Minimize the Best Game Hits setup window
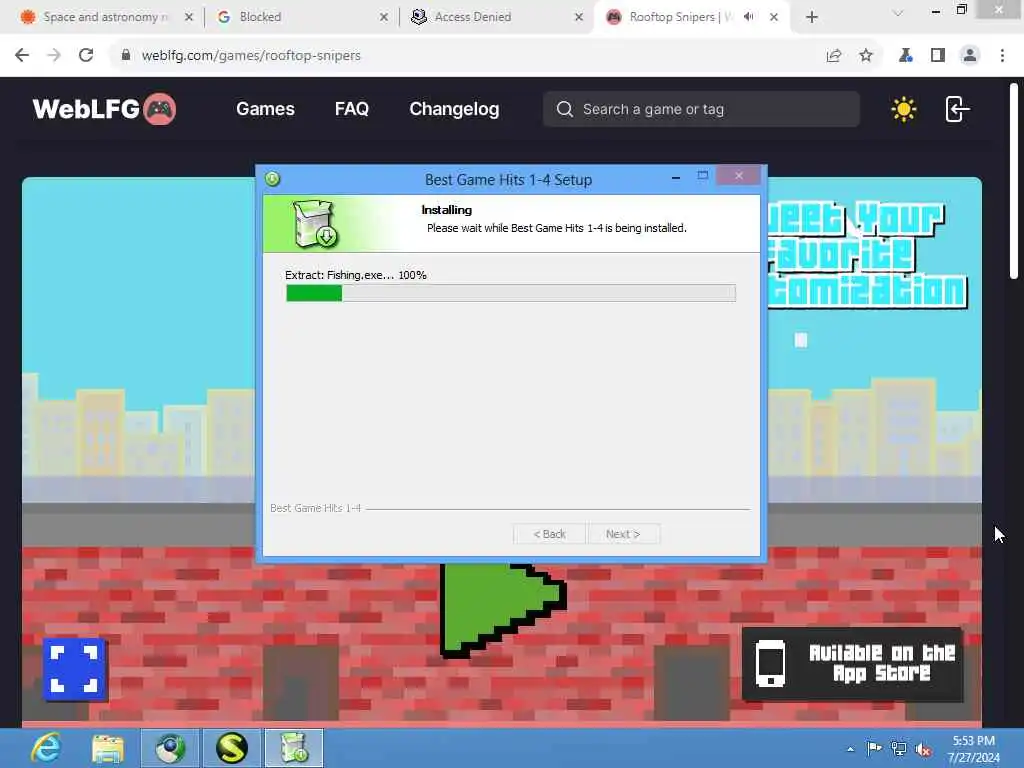The height and width of the screenshot is (768, 1024). pos(676,177)
